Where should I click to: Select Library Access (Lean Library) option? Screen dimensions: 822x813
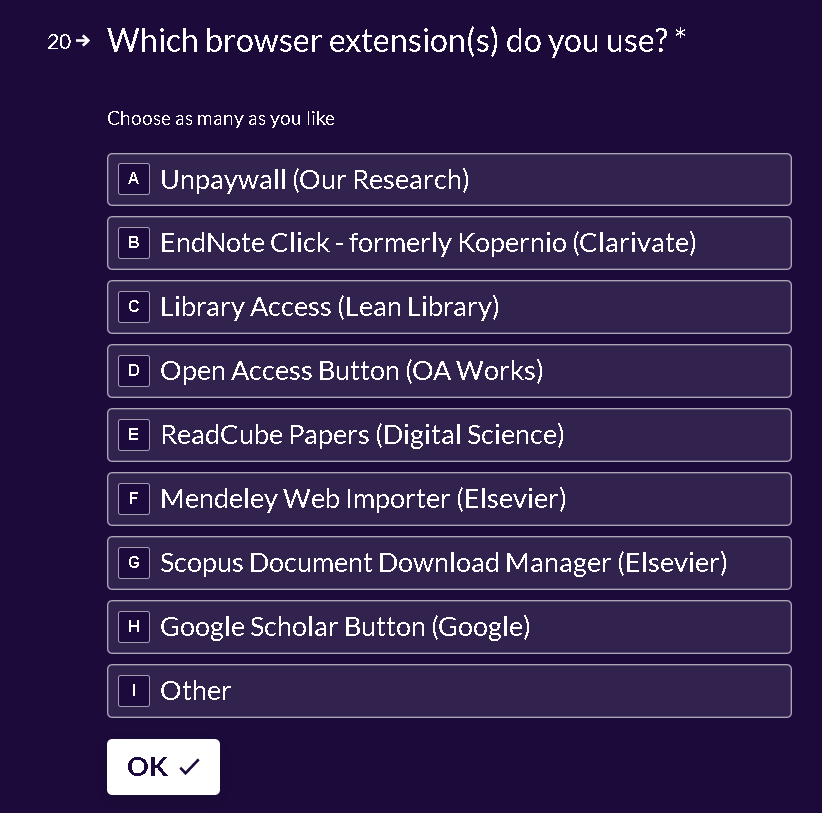click(x=449, y=307)
